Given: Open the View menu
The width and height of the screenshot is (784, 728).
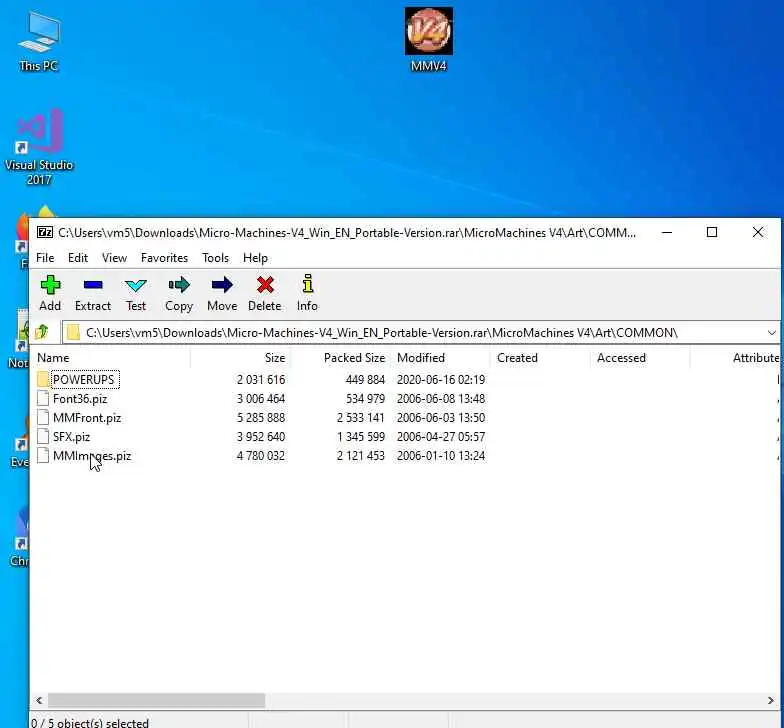Looking at the screenshot, I should (x=114, y=258).
